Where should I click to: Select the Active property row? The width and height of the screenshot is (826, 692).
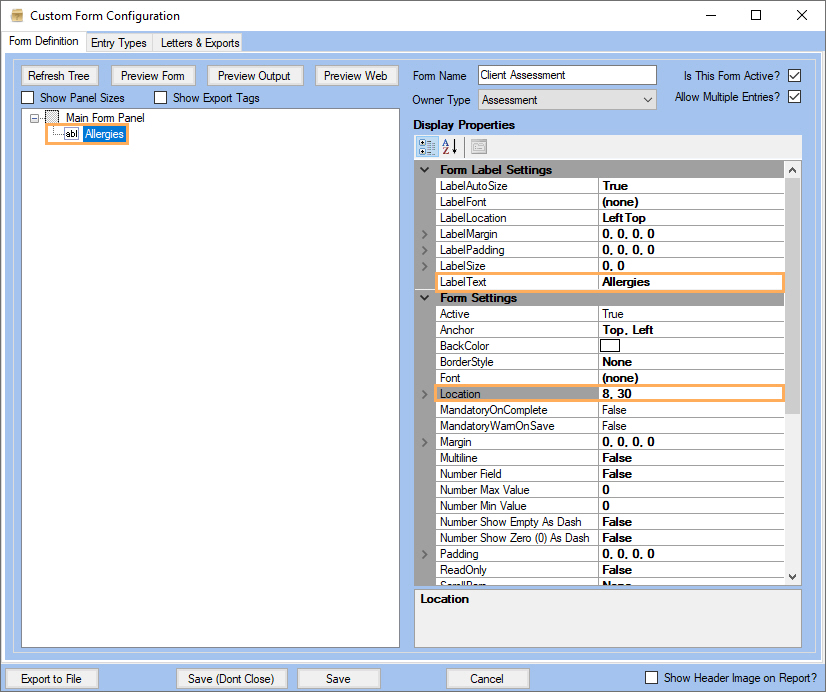point(610,314)
